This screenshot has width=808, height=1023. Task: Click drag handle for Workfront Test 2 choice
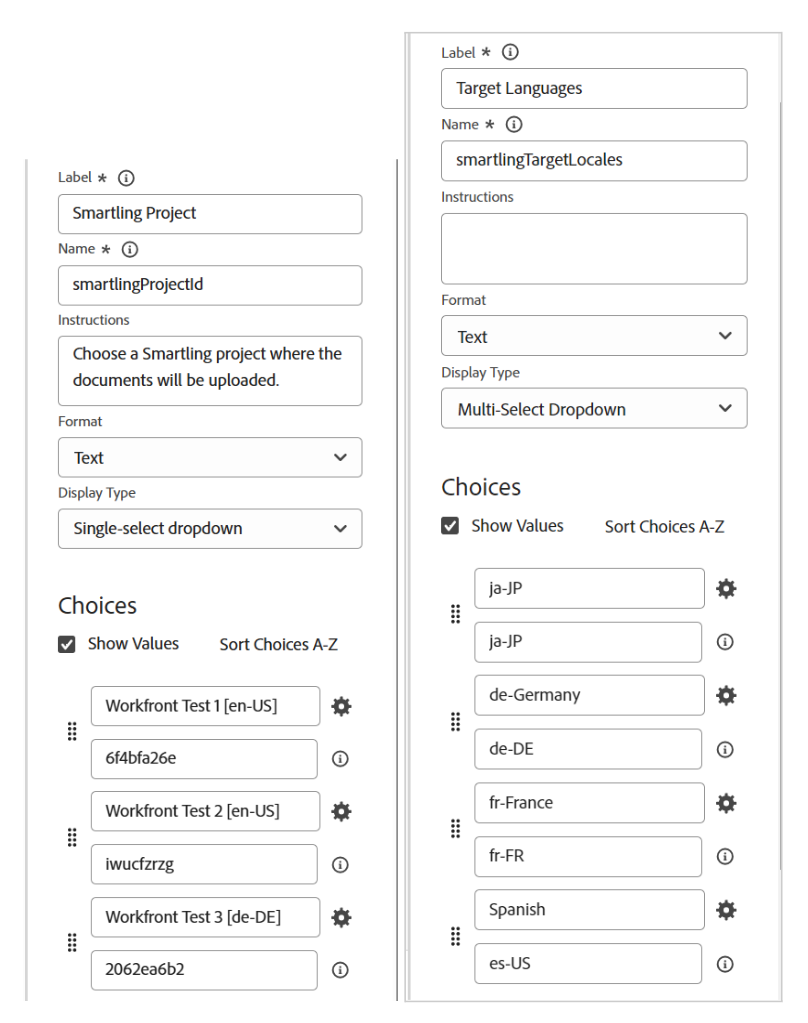click(x=72, y=838)
